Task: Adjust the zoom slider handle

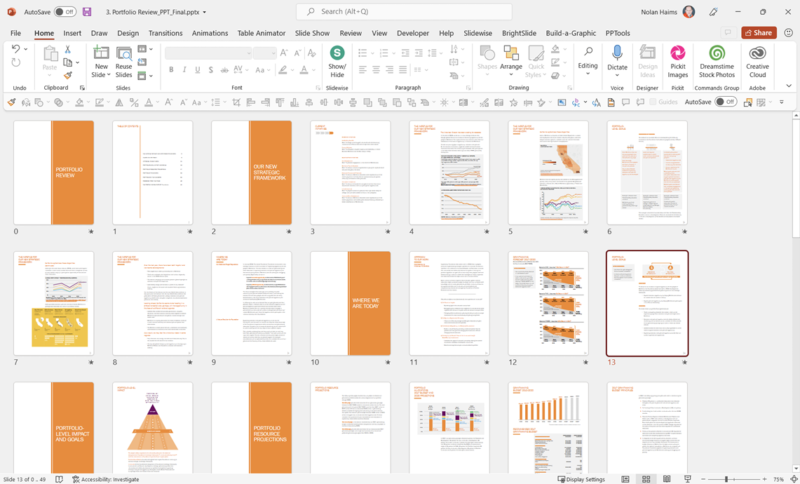Action: (726, 479)
